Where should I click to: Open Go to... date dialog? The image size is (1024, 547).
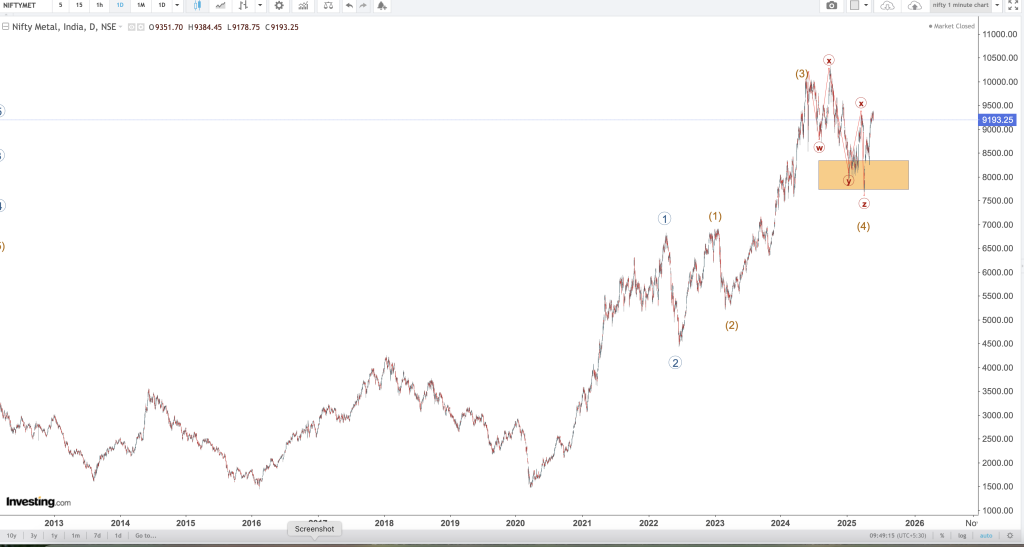click(x=146, y=536)
